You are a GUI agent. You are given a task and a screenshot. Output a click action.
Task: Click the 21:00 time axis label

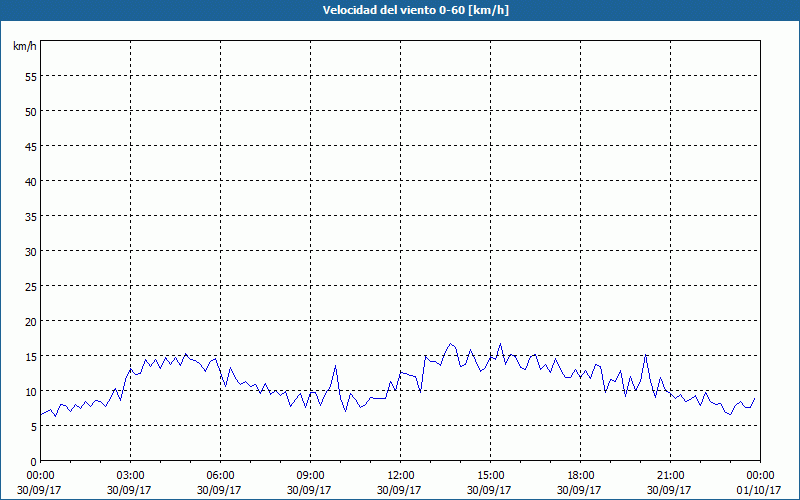670,476
